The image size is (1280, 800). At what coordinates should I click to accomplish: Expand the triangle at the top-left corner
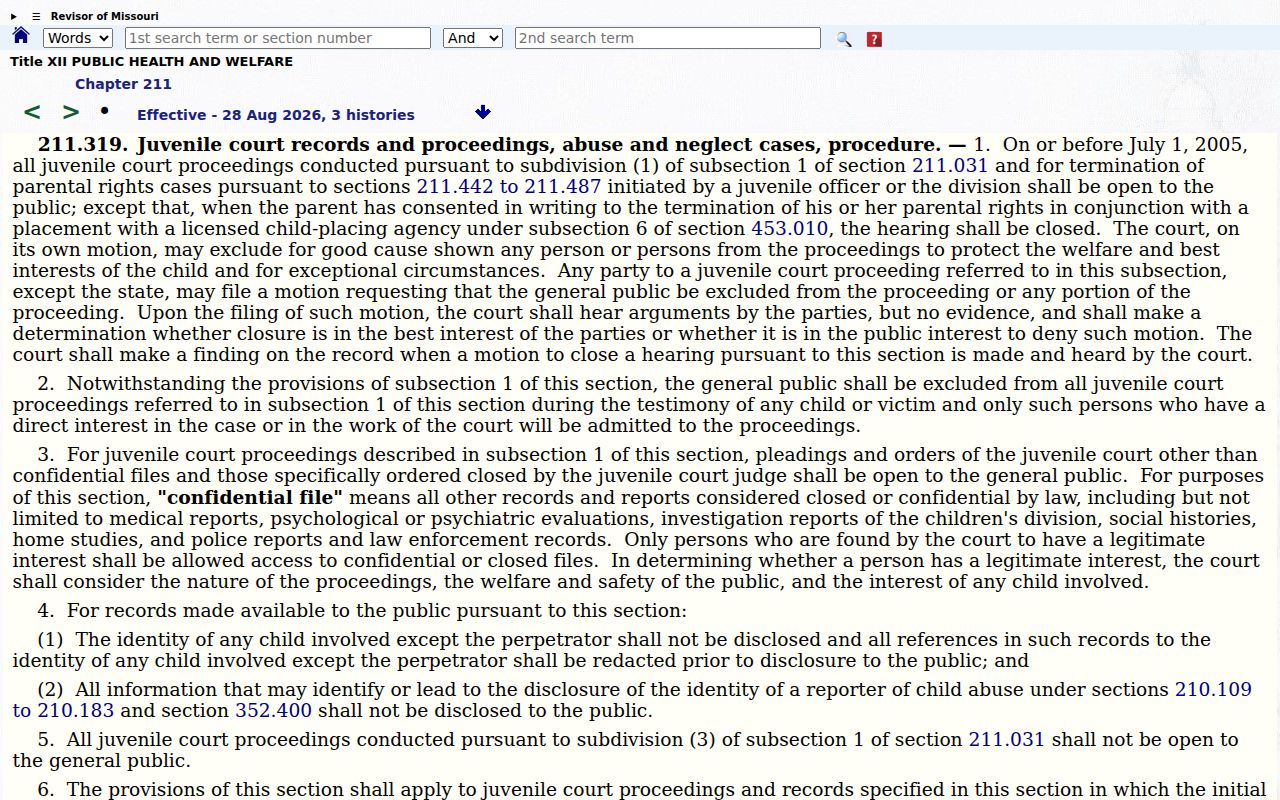point(14,16)
